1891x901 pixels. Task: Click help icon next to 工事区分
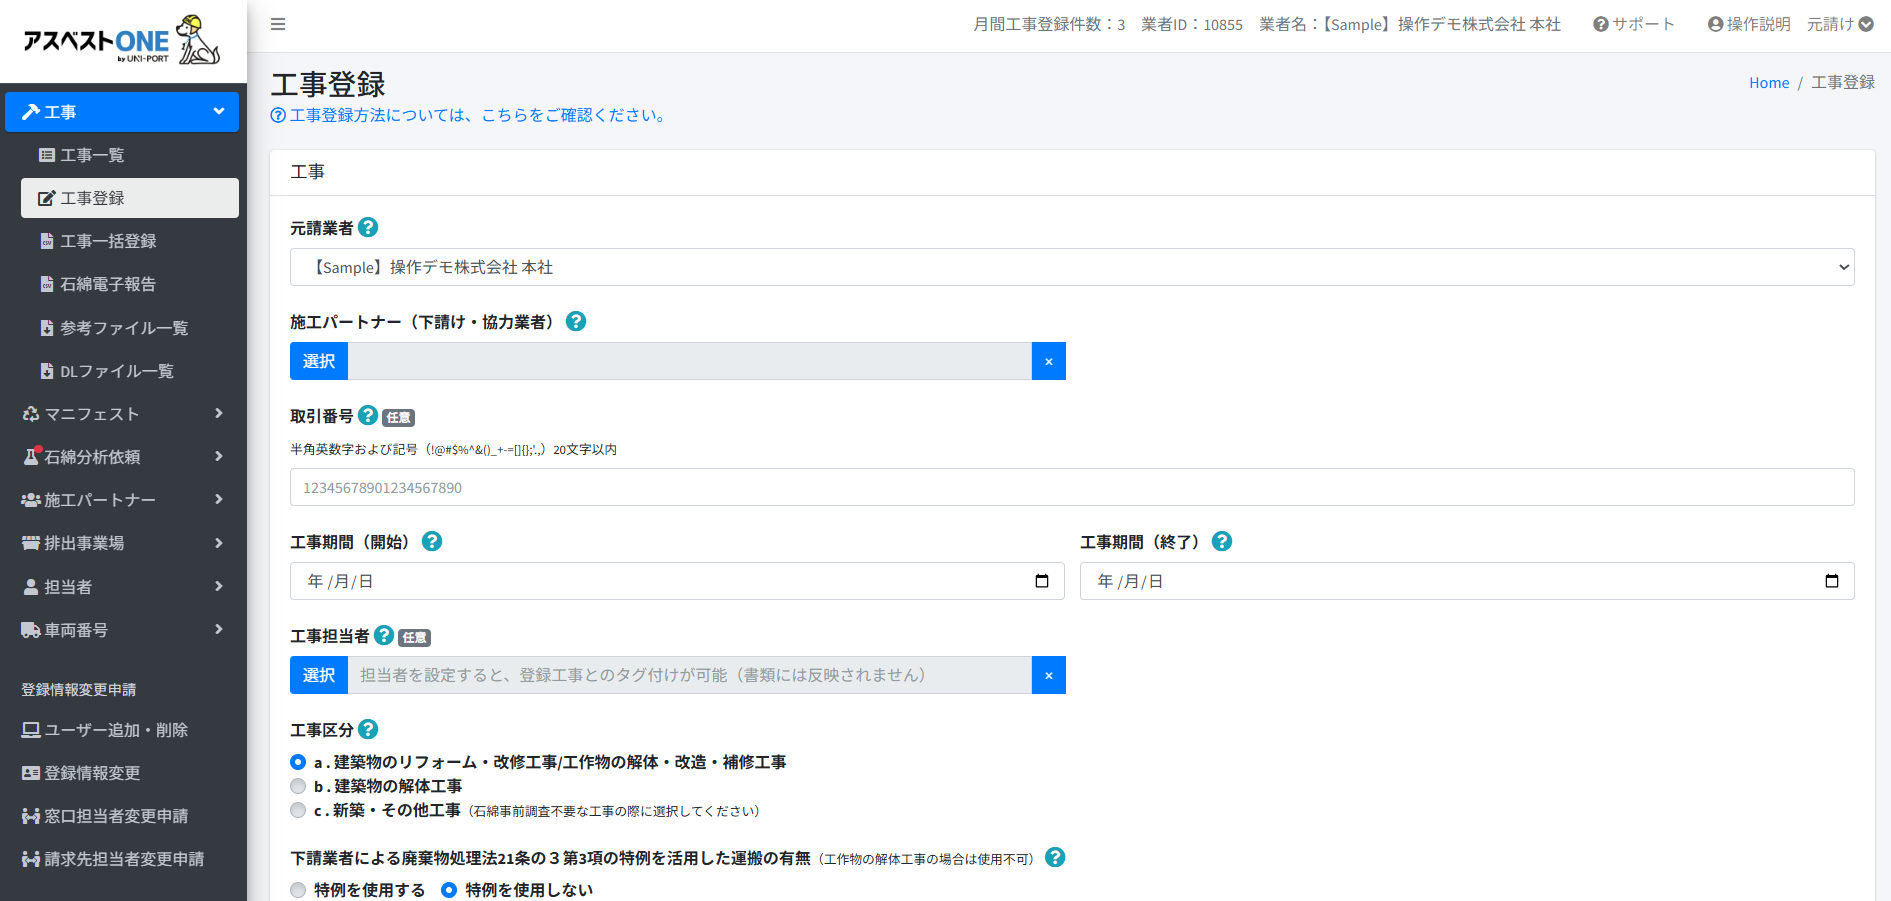(368, 730)
